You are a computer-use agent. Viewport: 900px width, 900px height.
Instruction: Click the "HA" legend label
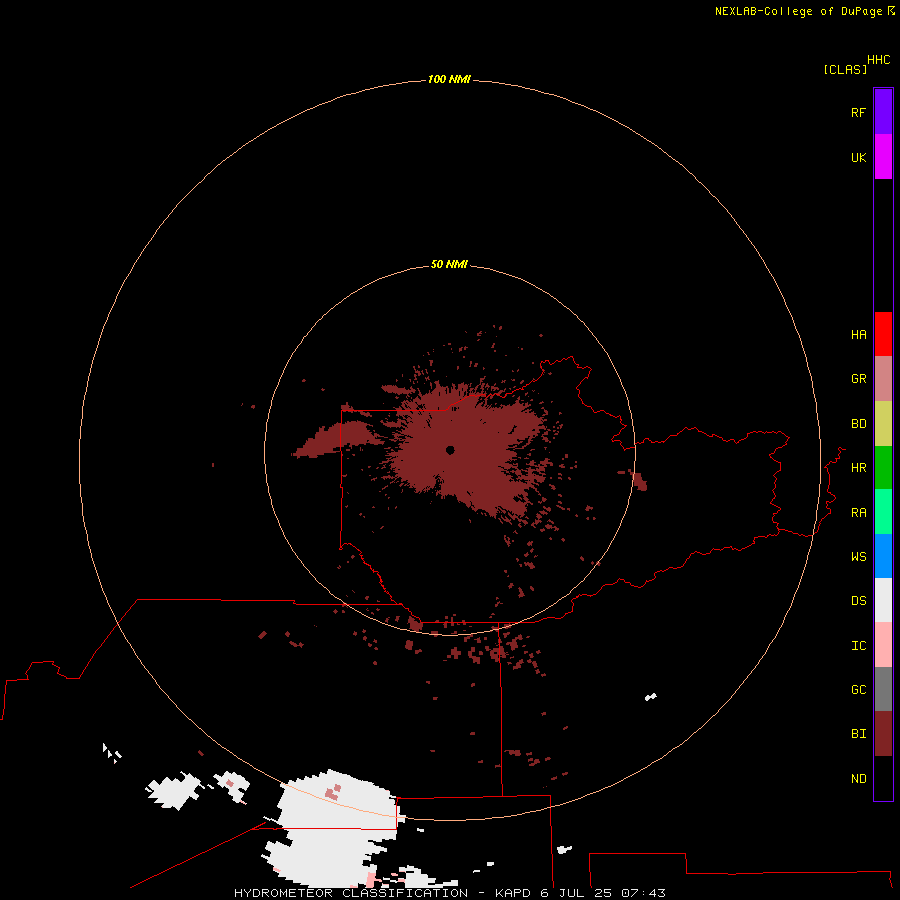[x=858, y=335]
